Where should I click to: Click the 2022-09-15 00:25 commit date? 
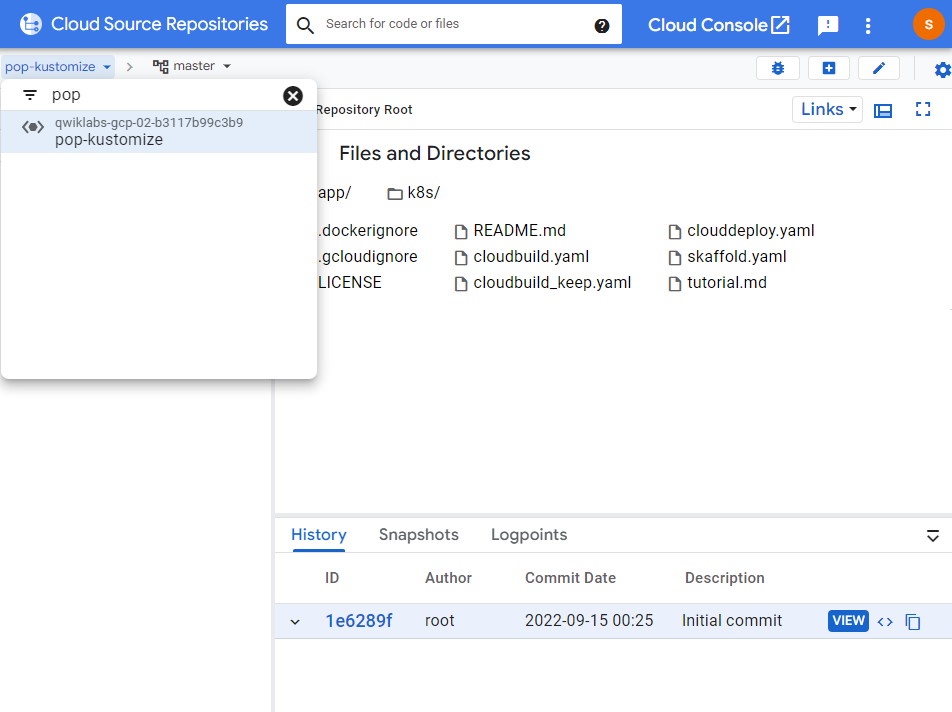(x=589, y=621)
